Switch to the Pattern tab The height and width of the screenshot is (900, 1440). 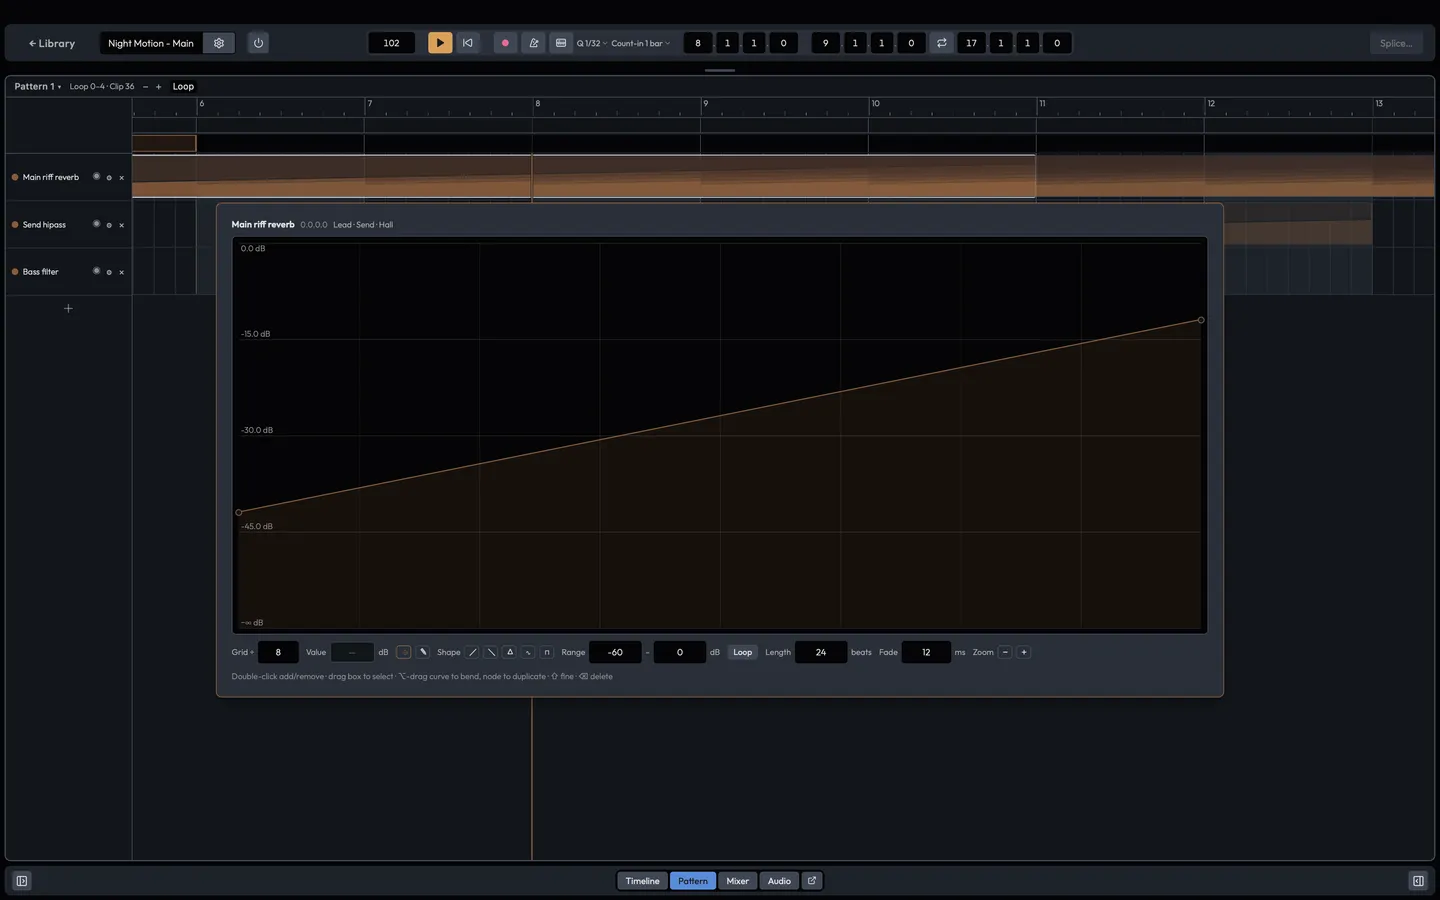click(x=693, y=881)
